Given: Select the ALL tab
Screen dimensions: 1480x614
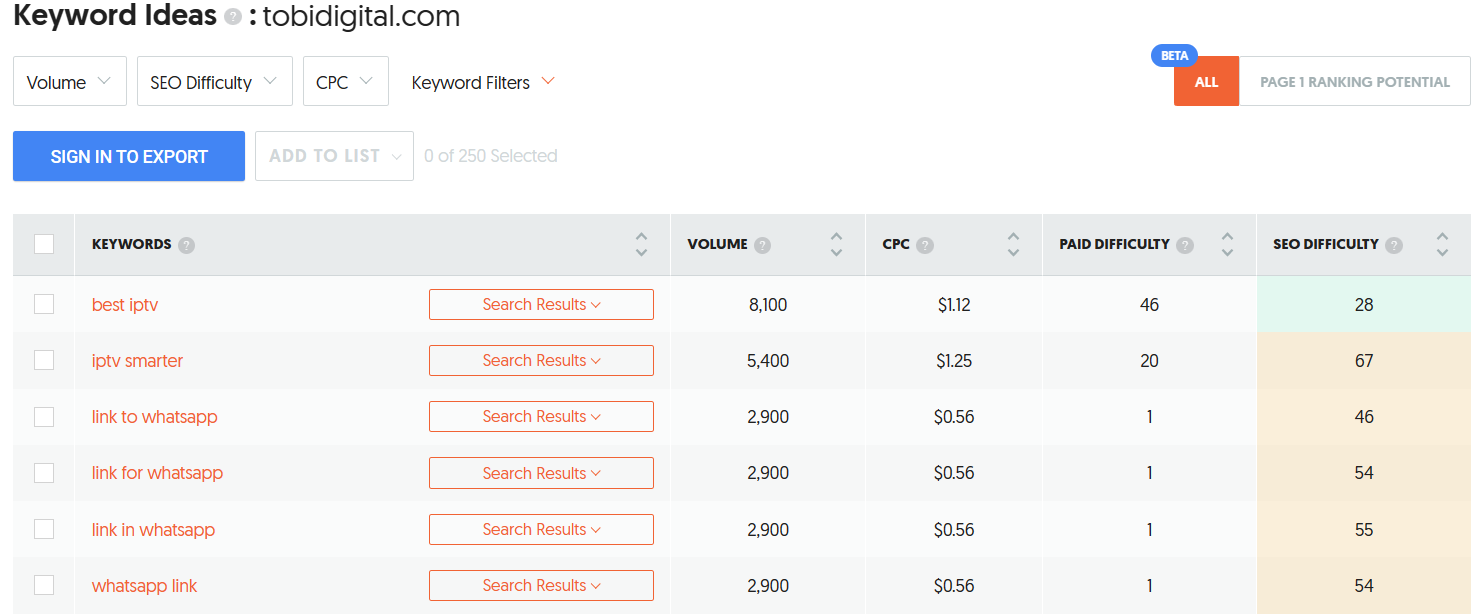Looking at the screenshot, I should (x=1206, y=82).
